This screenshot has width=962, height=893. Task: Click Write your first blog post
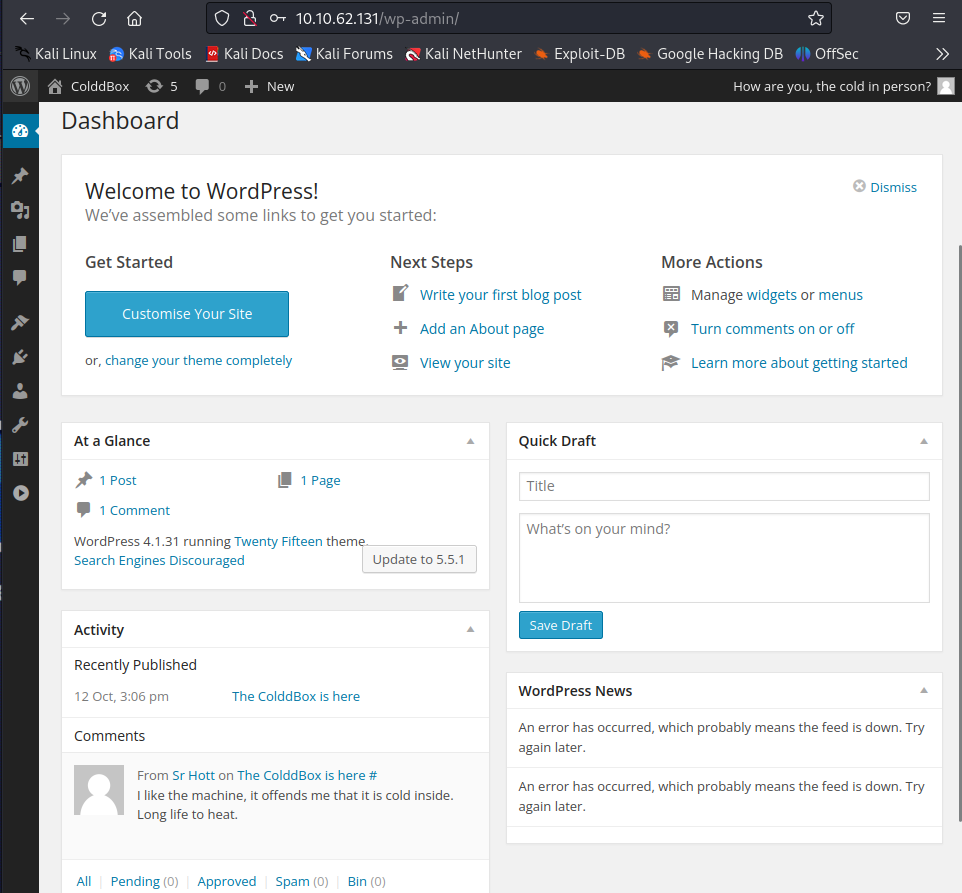point(500,295)
